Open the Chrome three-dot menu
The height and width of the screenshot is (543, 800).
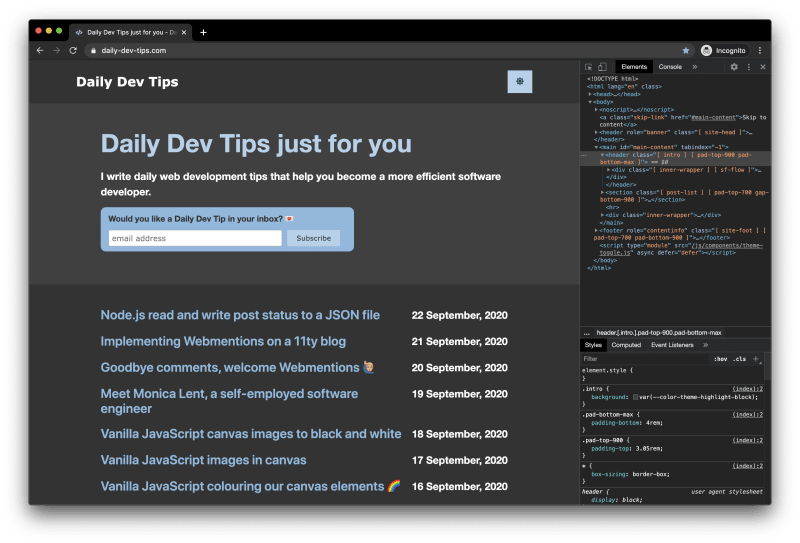tap(760, 51)
